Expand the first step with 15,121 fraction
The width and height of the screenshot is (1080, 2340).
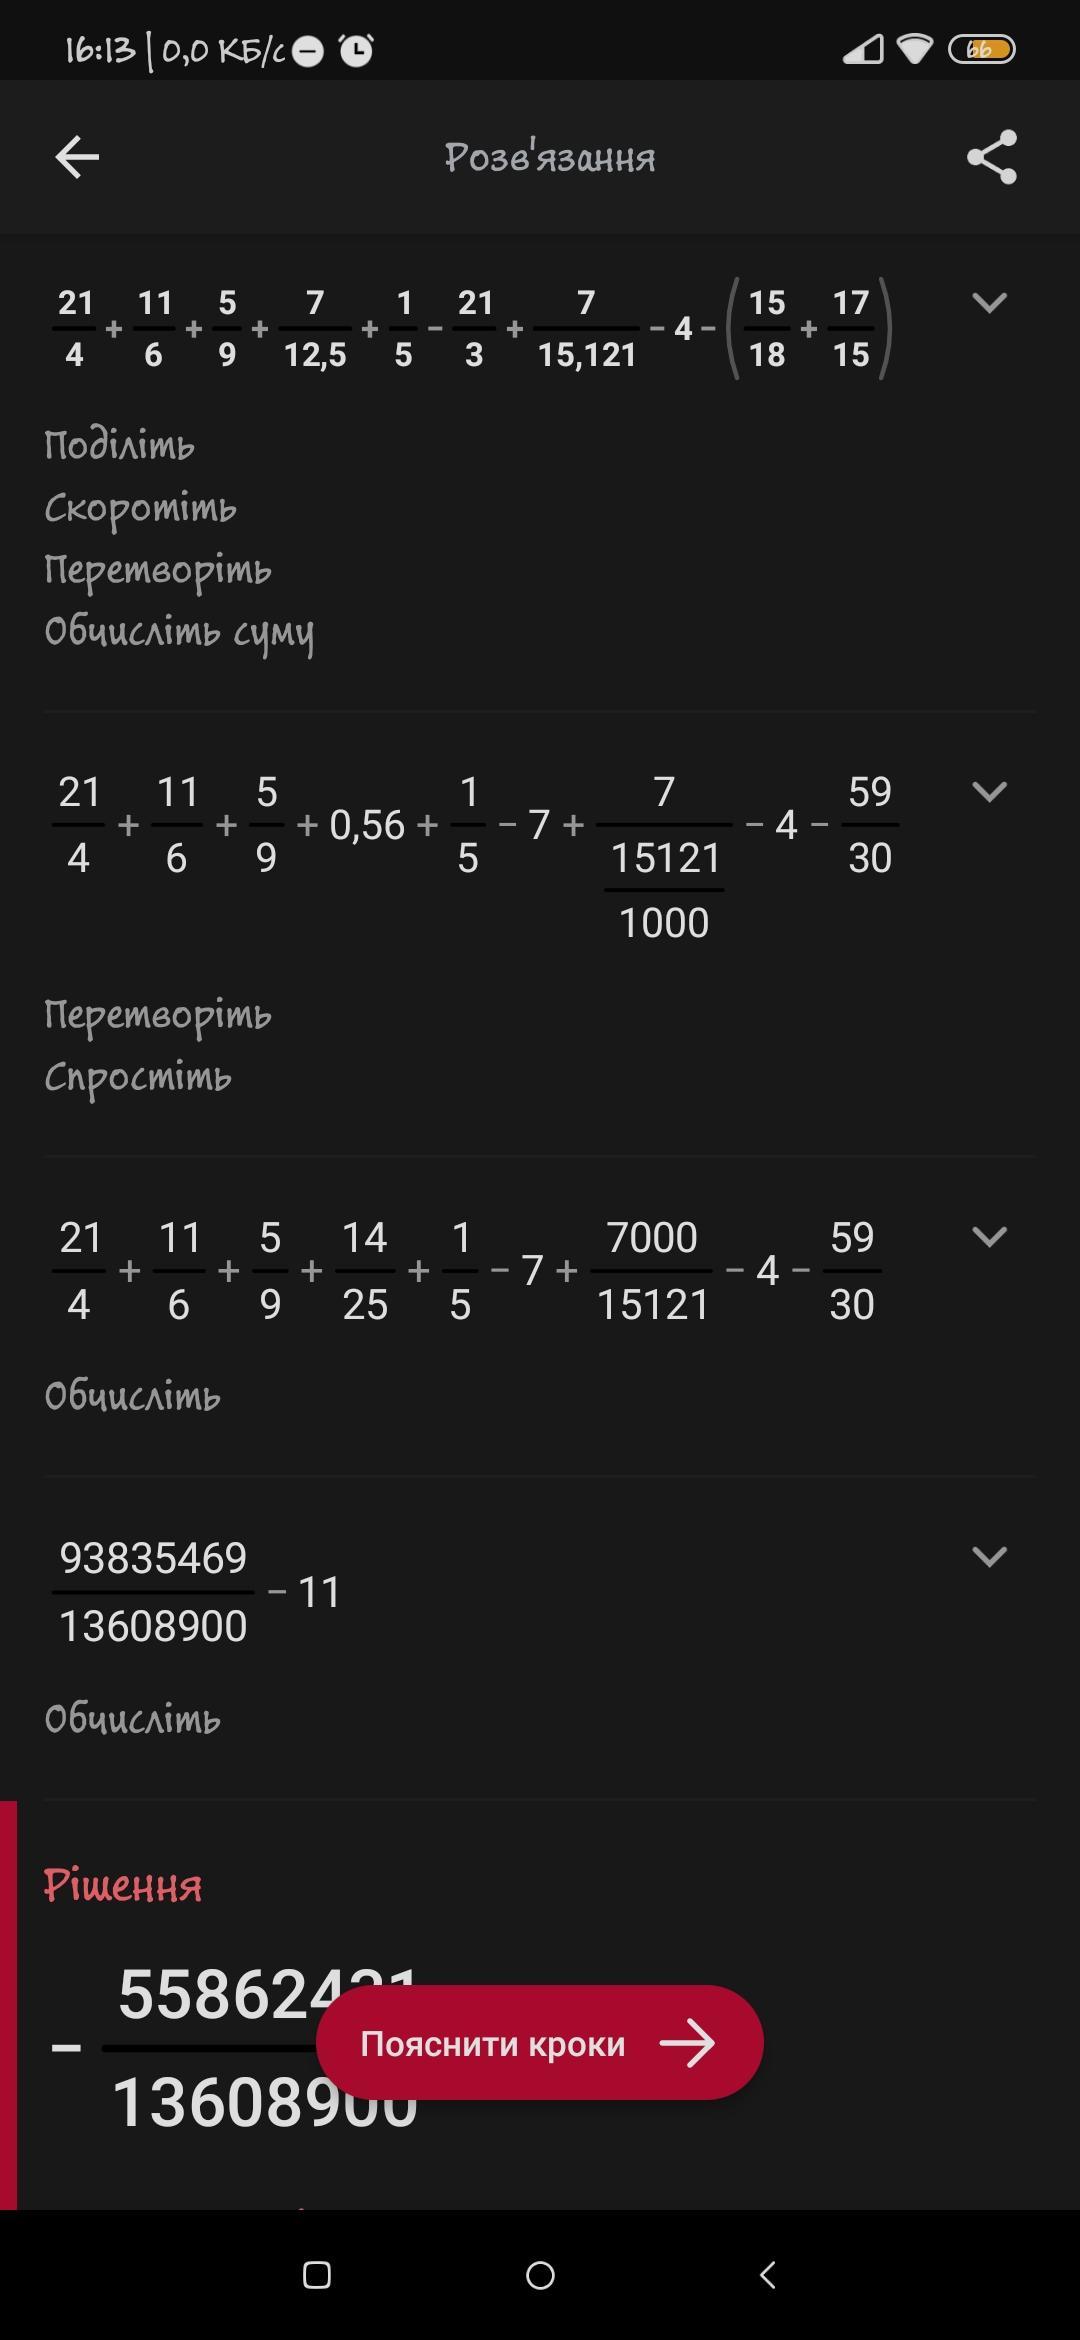point(989,302)
